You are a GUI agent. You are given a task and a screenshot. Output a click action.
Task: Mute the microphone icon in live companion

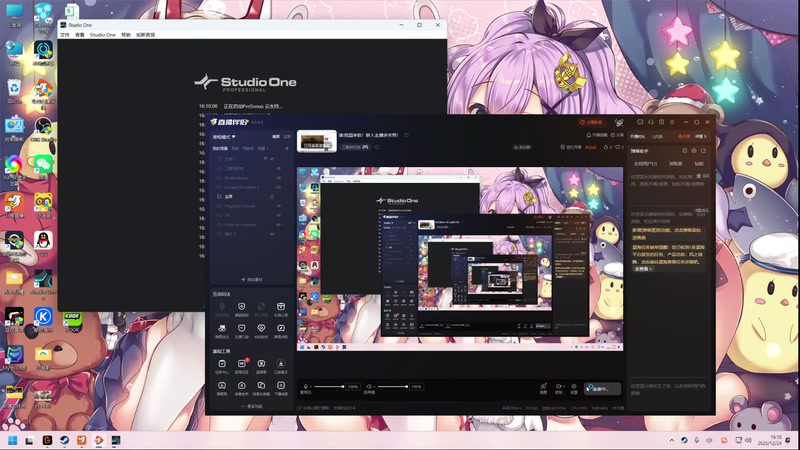click(305, 387)
